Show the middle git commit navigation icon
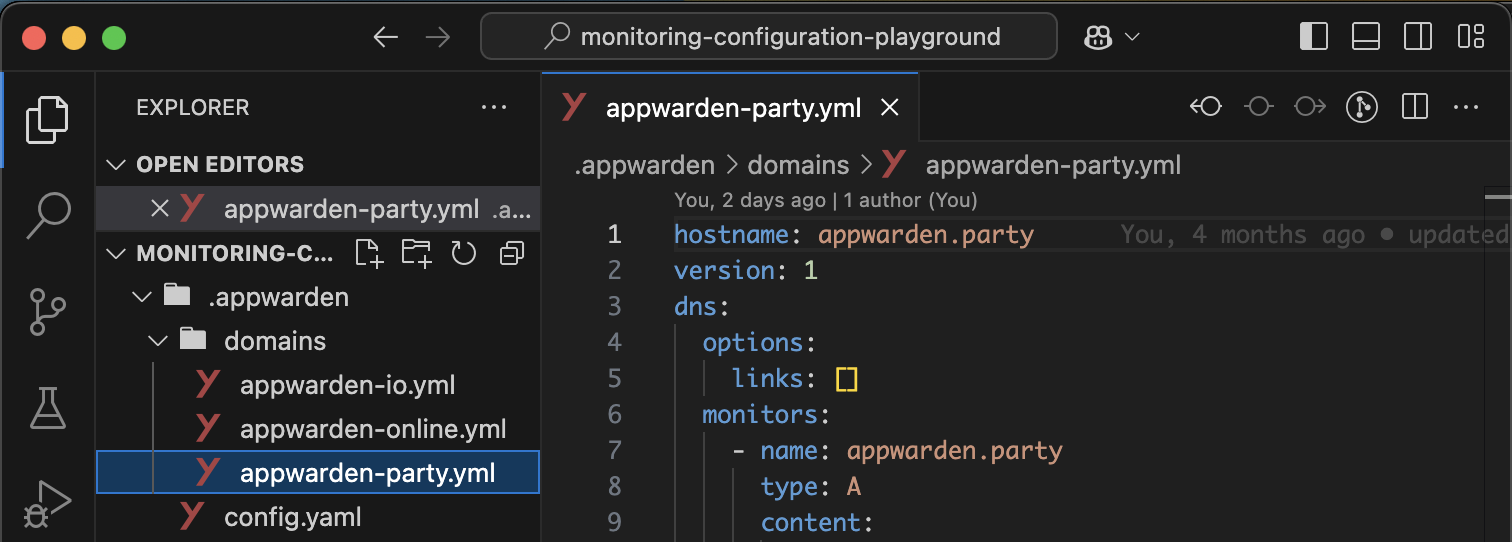 point(1258,107)
